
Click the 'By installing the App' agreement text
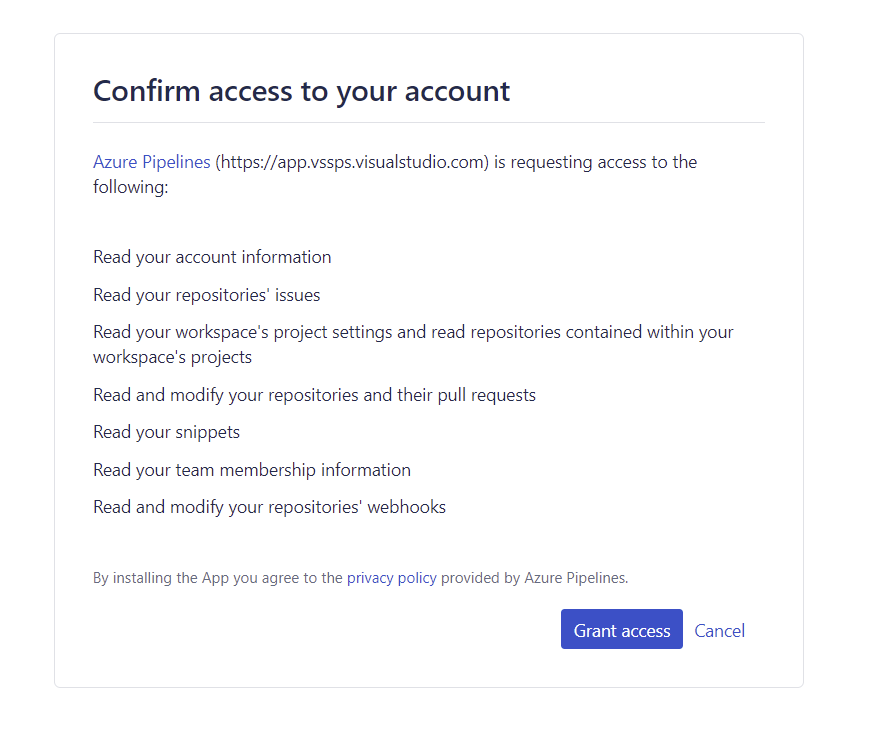218,578
